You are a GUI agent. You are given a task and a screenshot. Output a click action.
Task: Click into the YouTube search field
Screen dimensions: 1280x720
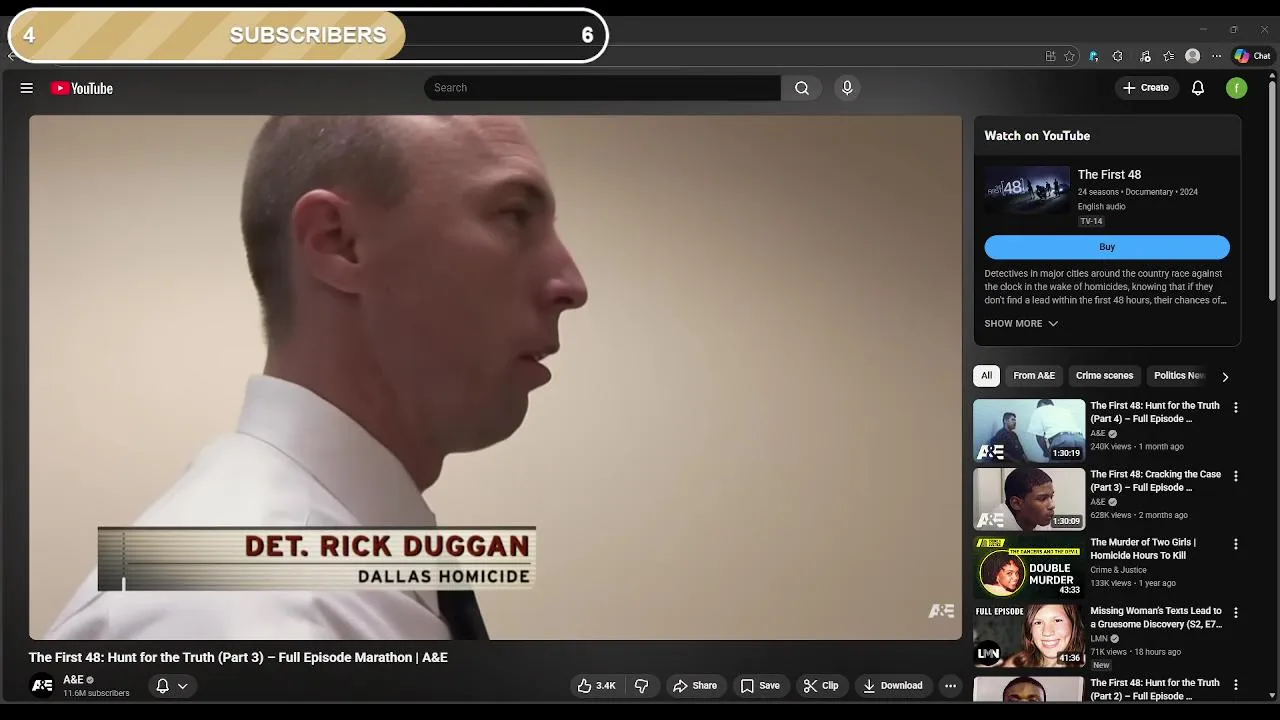click(x=602, y=88)
